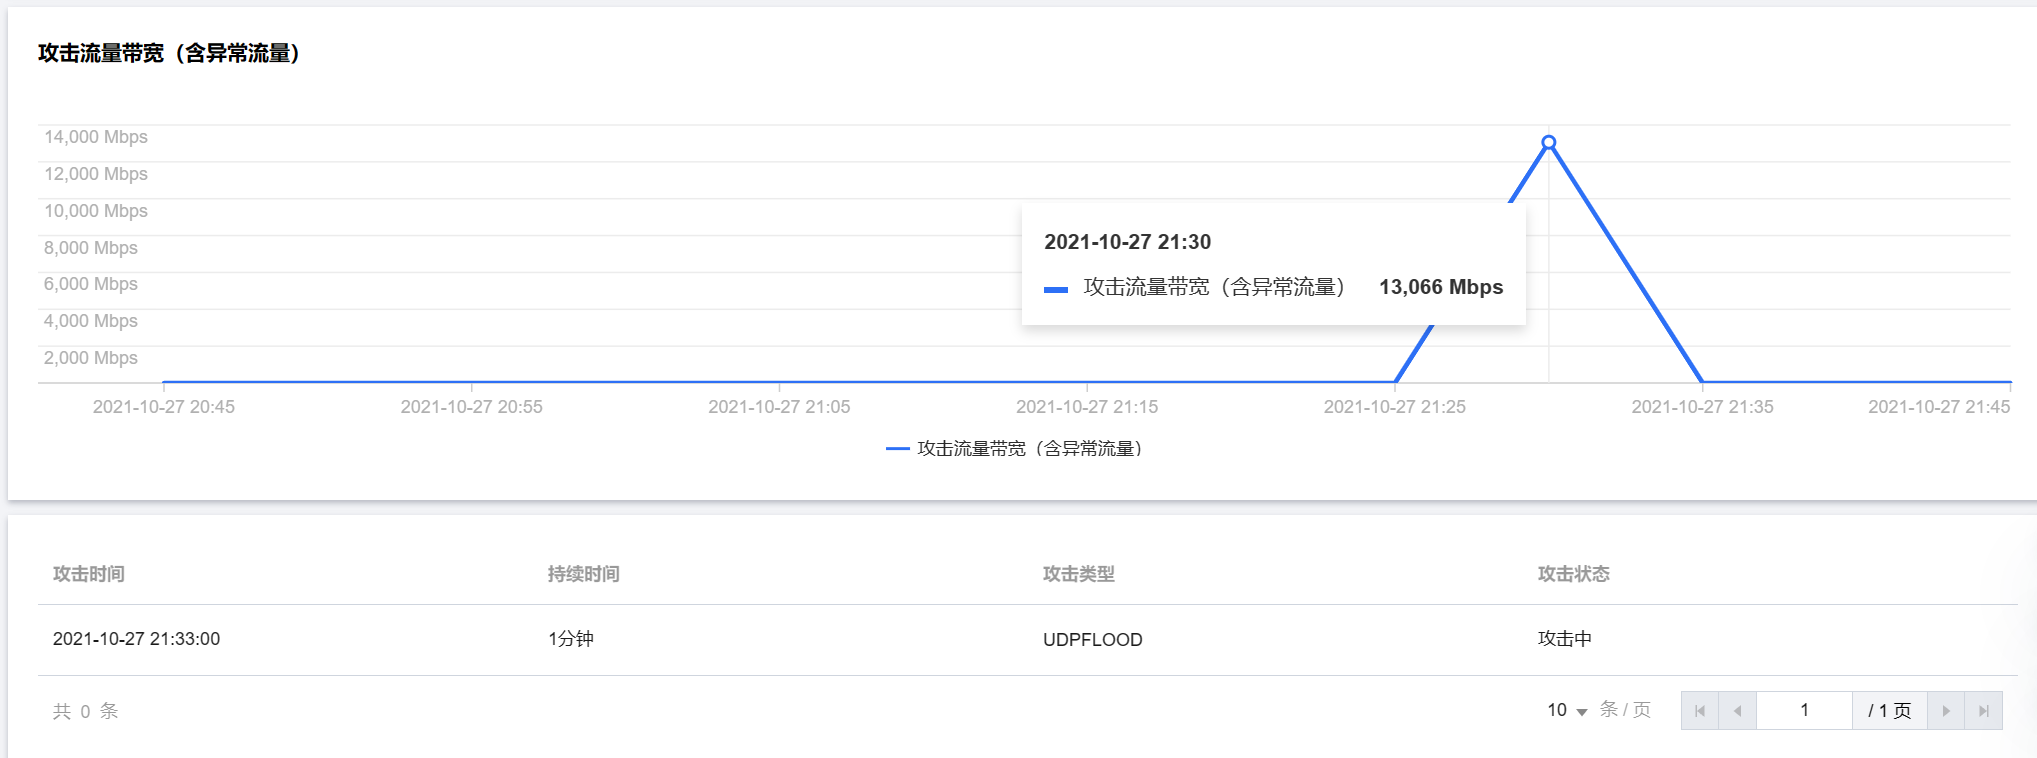Go to the first page arrow
Screen dimensions: 2037x758
[x=1700, y=711]
